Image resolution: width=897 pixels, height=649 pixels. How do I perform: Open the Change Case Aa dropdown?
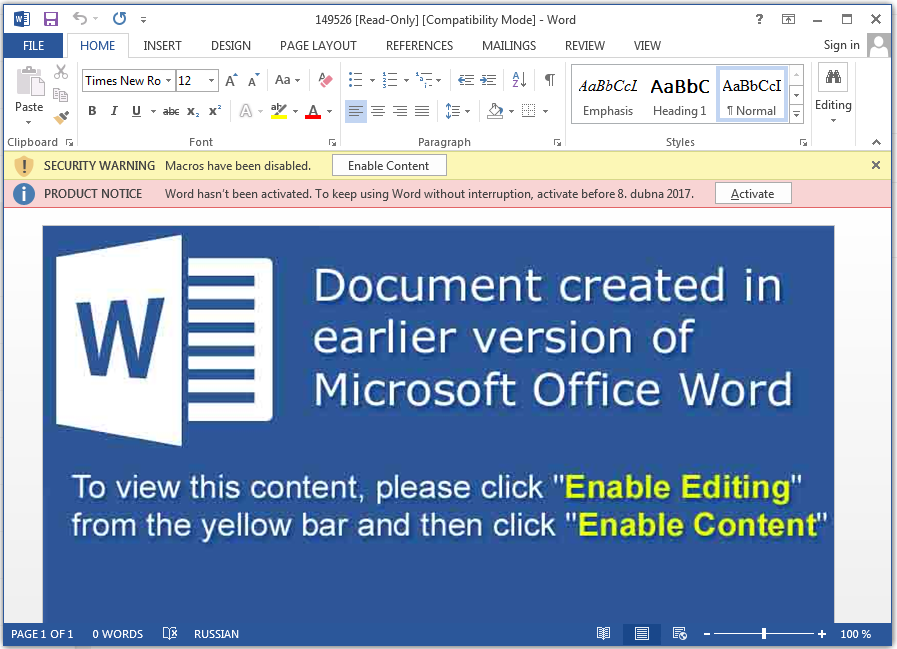point(287,80)
